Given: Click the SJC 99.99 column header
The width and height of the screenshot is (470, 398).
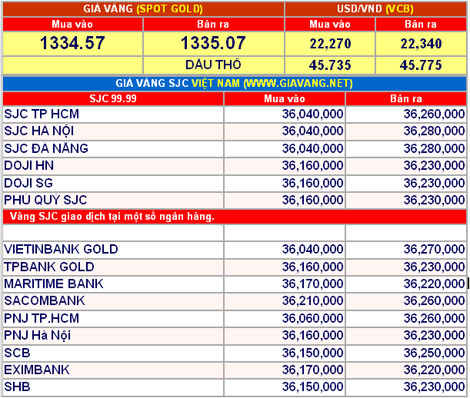Looking at the screenshot, I should click(x=113, y=99).
